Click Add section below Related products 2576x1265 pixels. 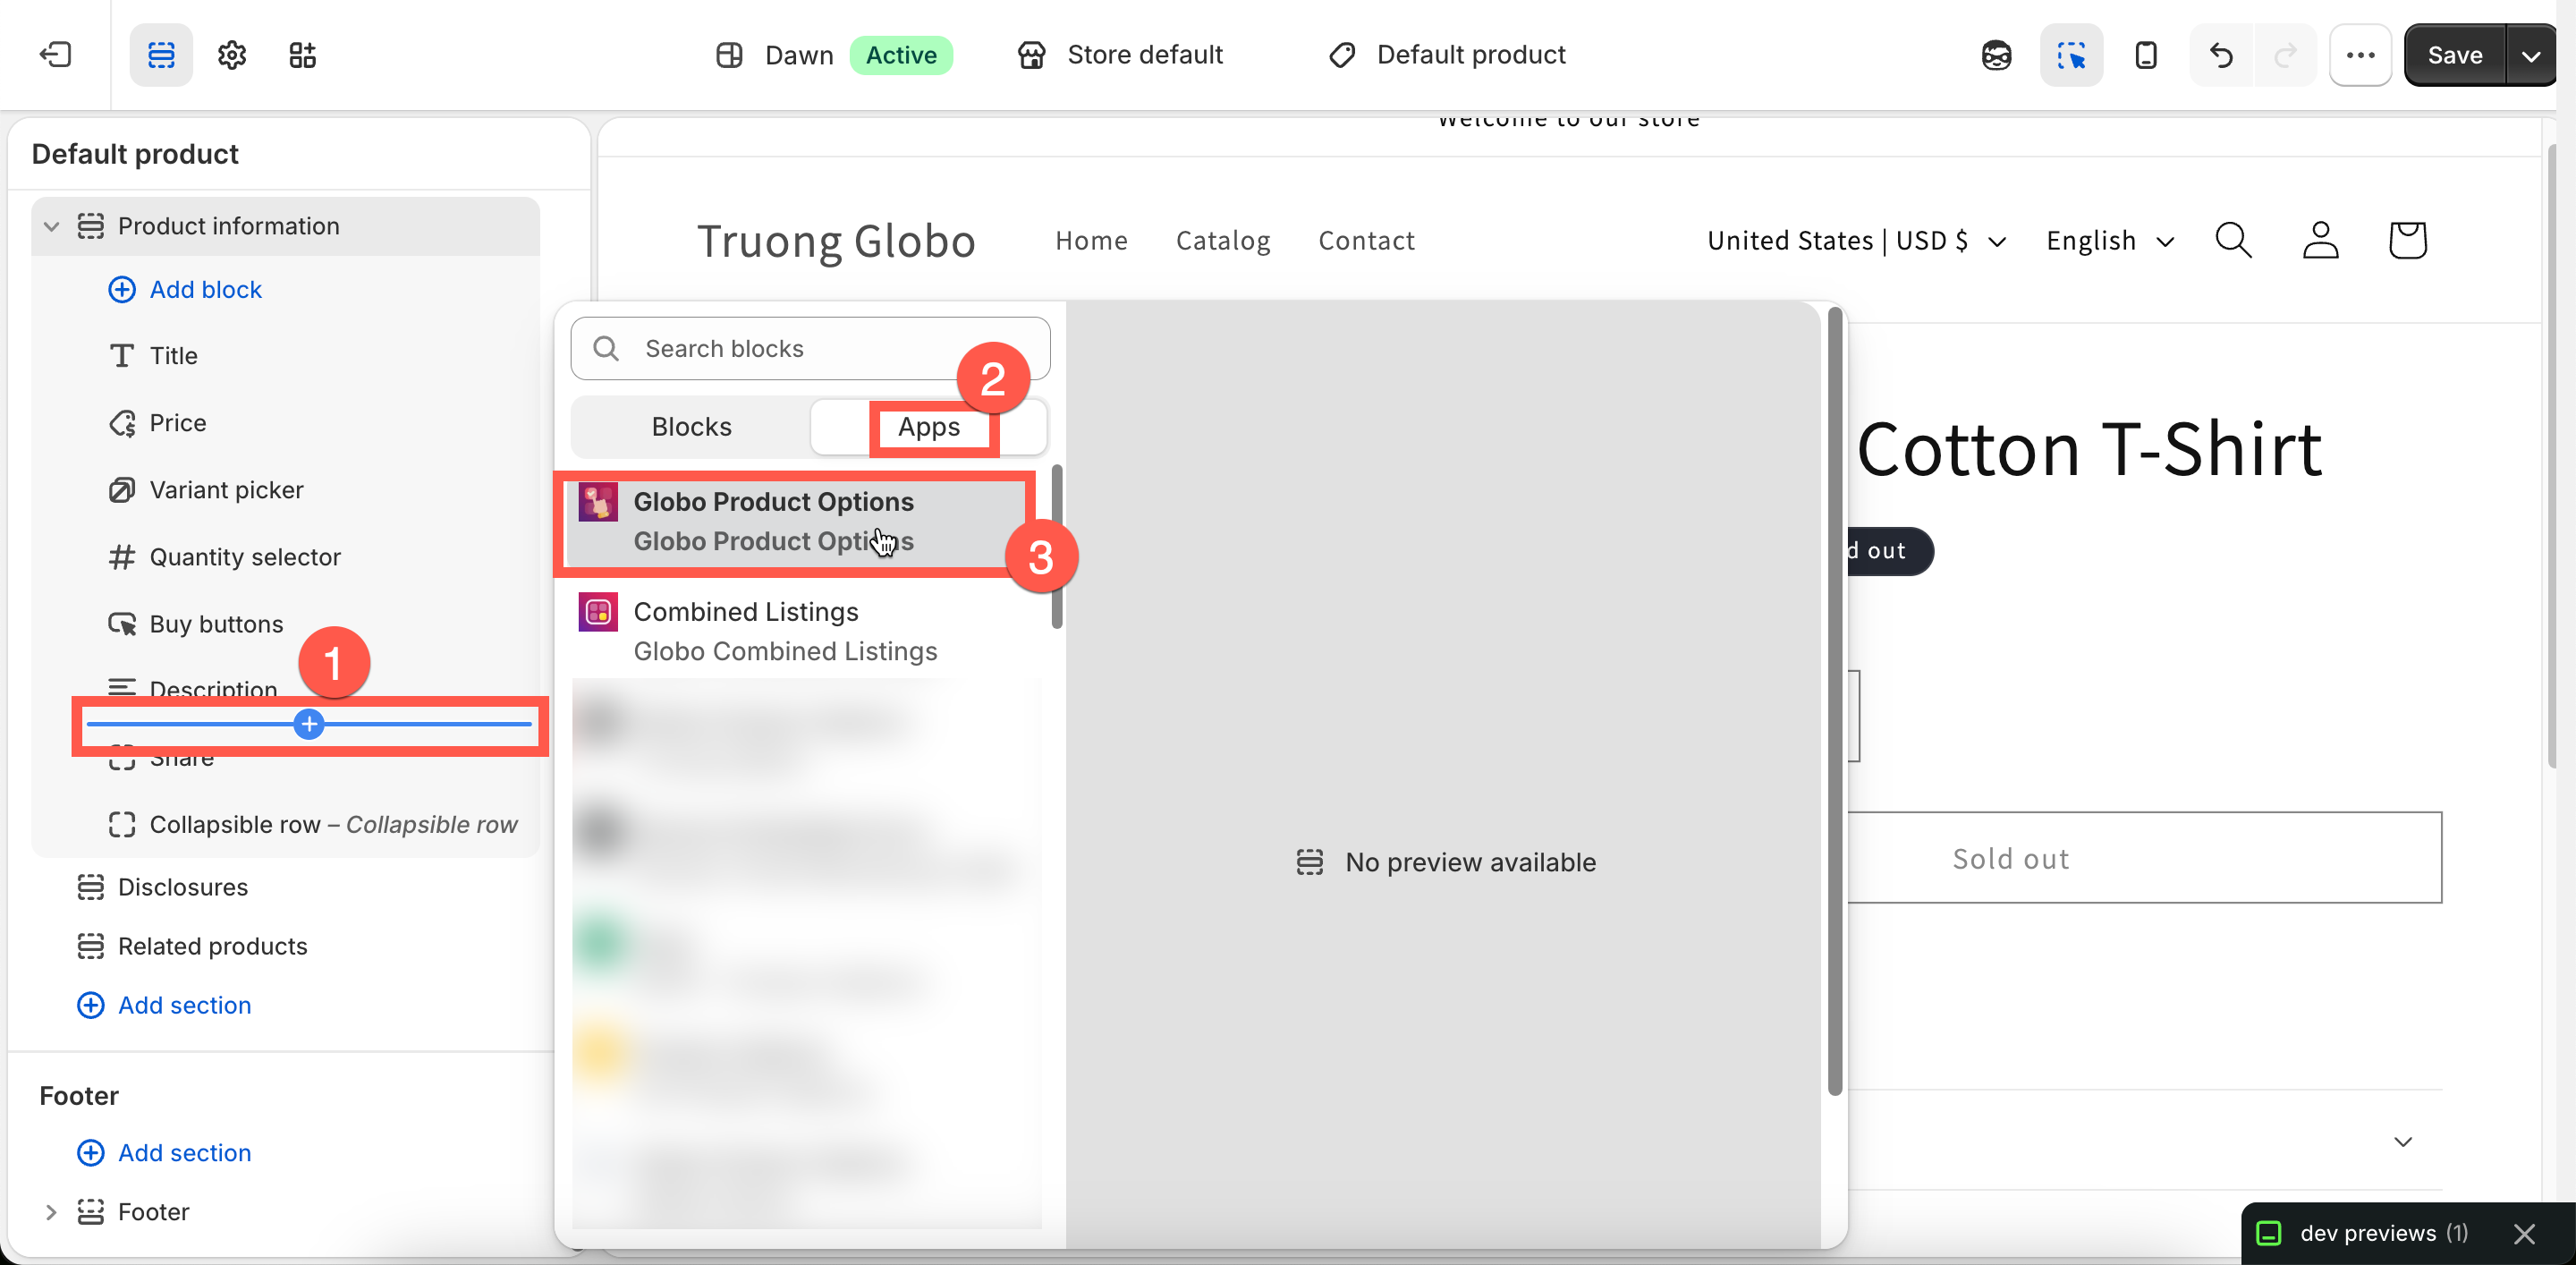[x=165, y=1005]
